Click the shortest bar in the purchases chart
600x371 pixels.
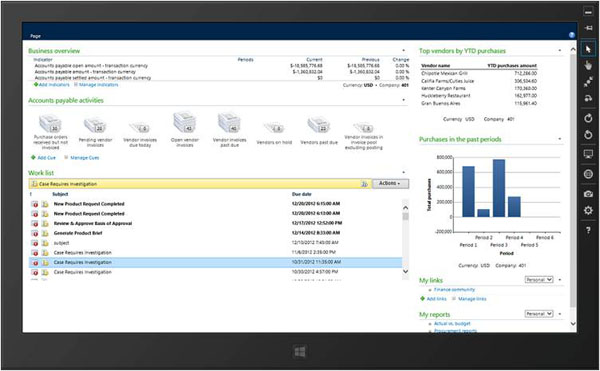484,213
